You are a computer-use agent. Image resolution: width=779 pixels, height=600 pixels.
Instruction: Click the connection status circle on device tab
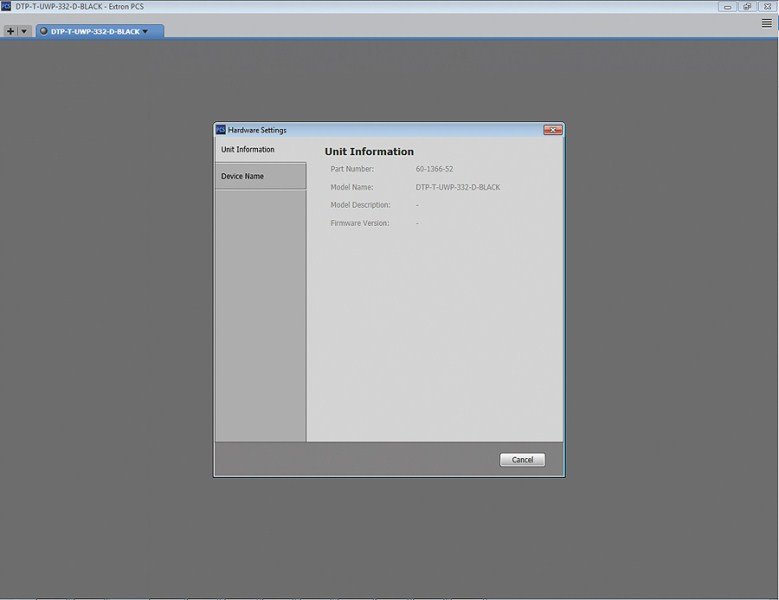[x=44, y=31]
